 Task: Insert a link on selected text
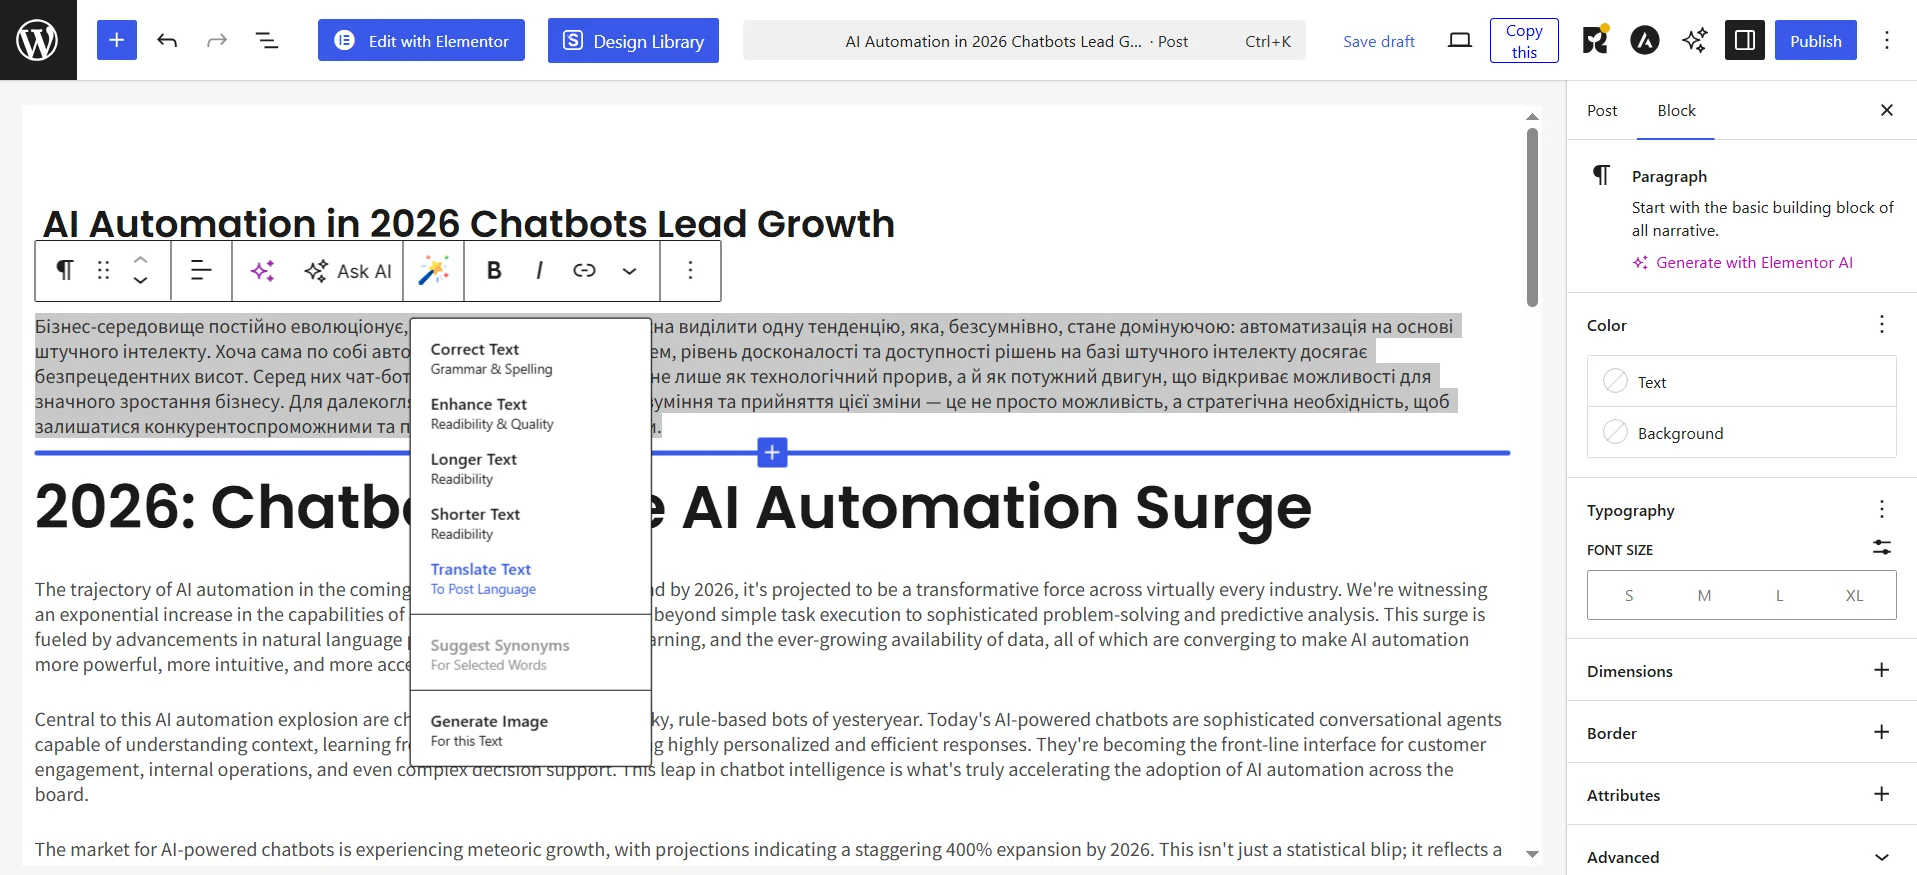pos(584,270)
